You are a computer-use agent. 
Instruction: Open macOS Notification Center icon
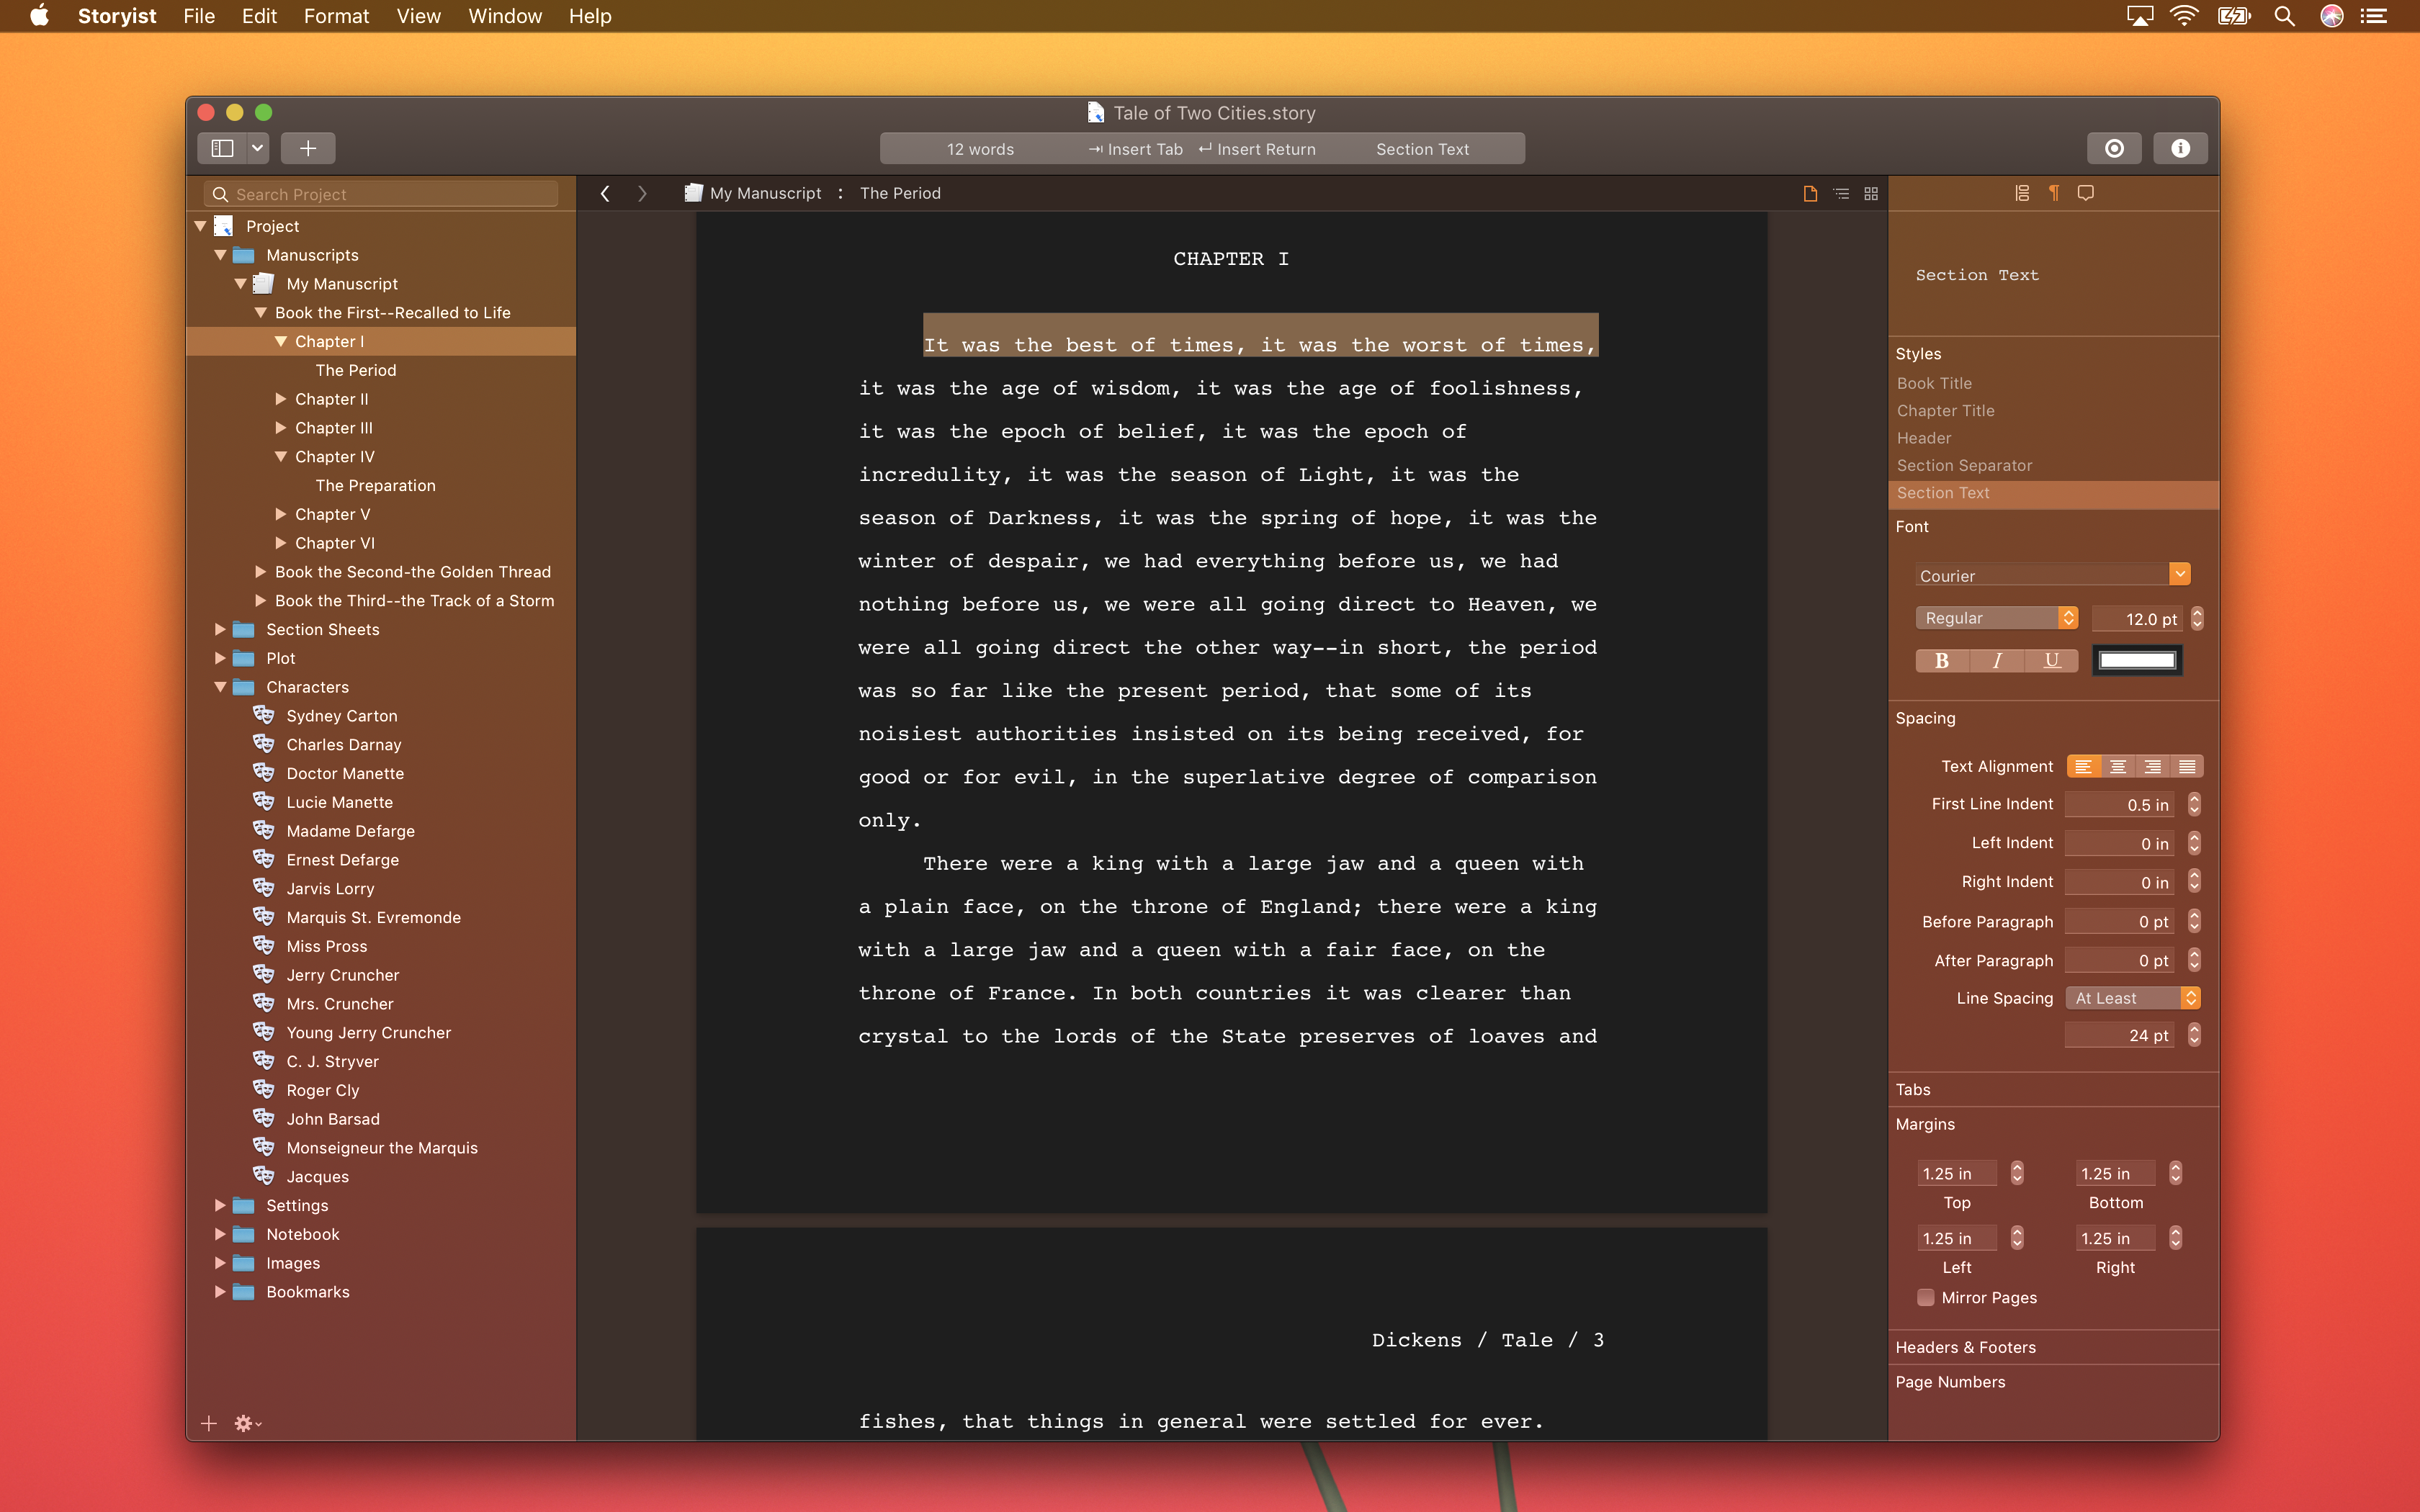(2374, 16)
